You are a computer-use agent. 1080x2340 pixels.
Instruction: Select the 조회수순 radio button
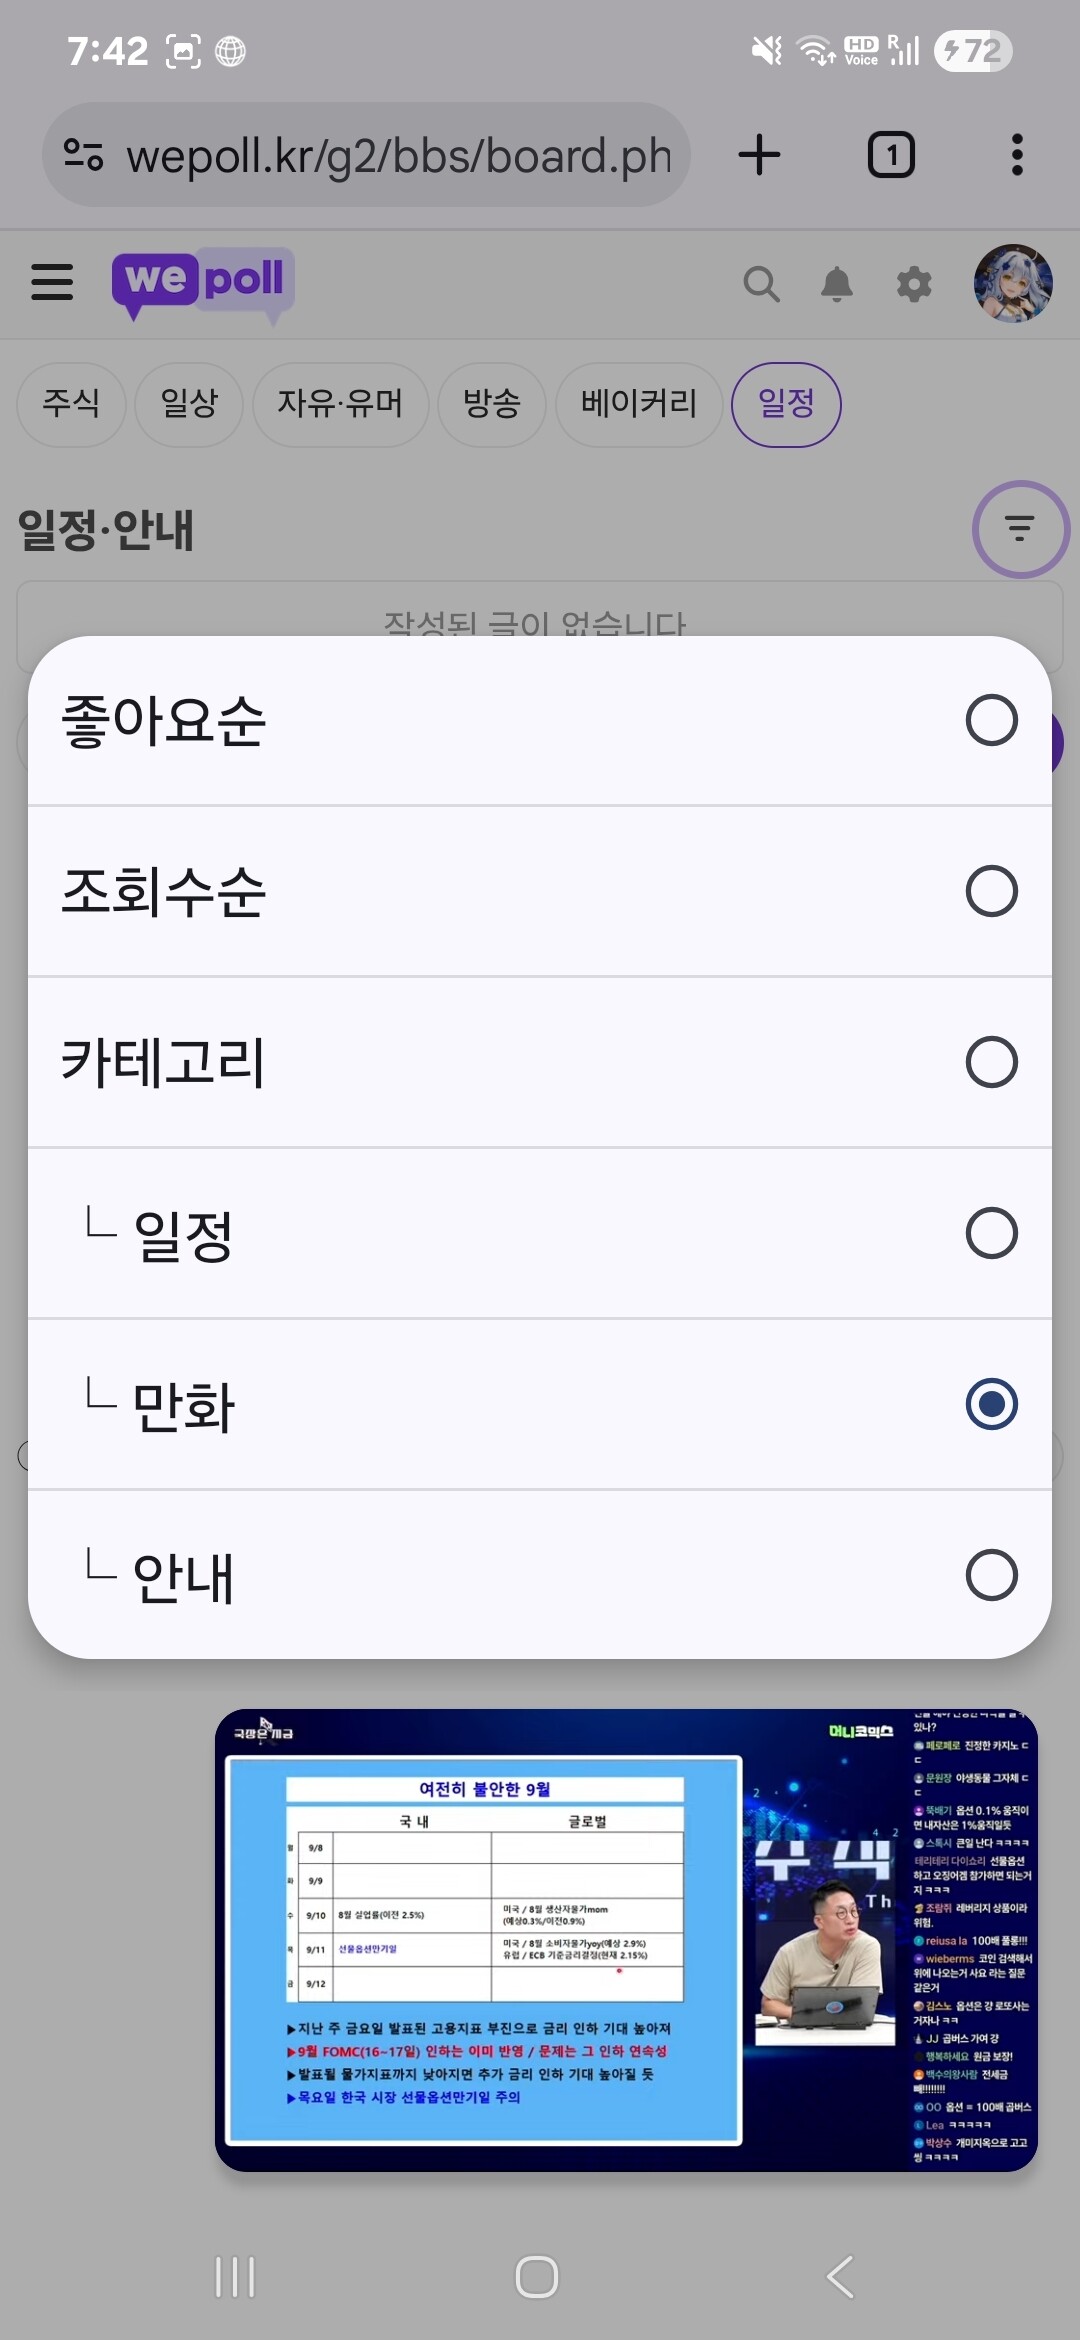click(991, 891)
